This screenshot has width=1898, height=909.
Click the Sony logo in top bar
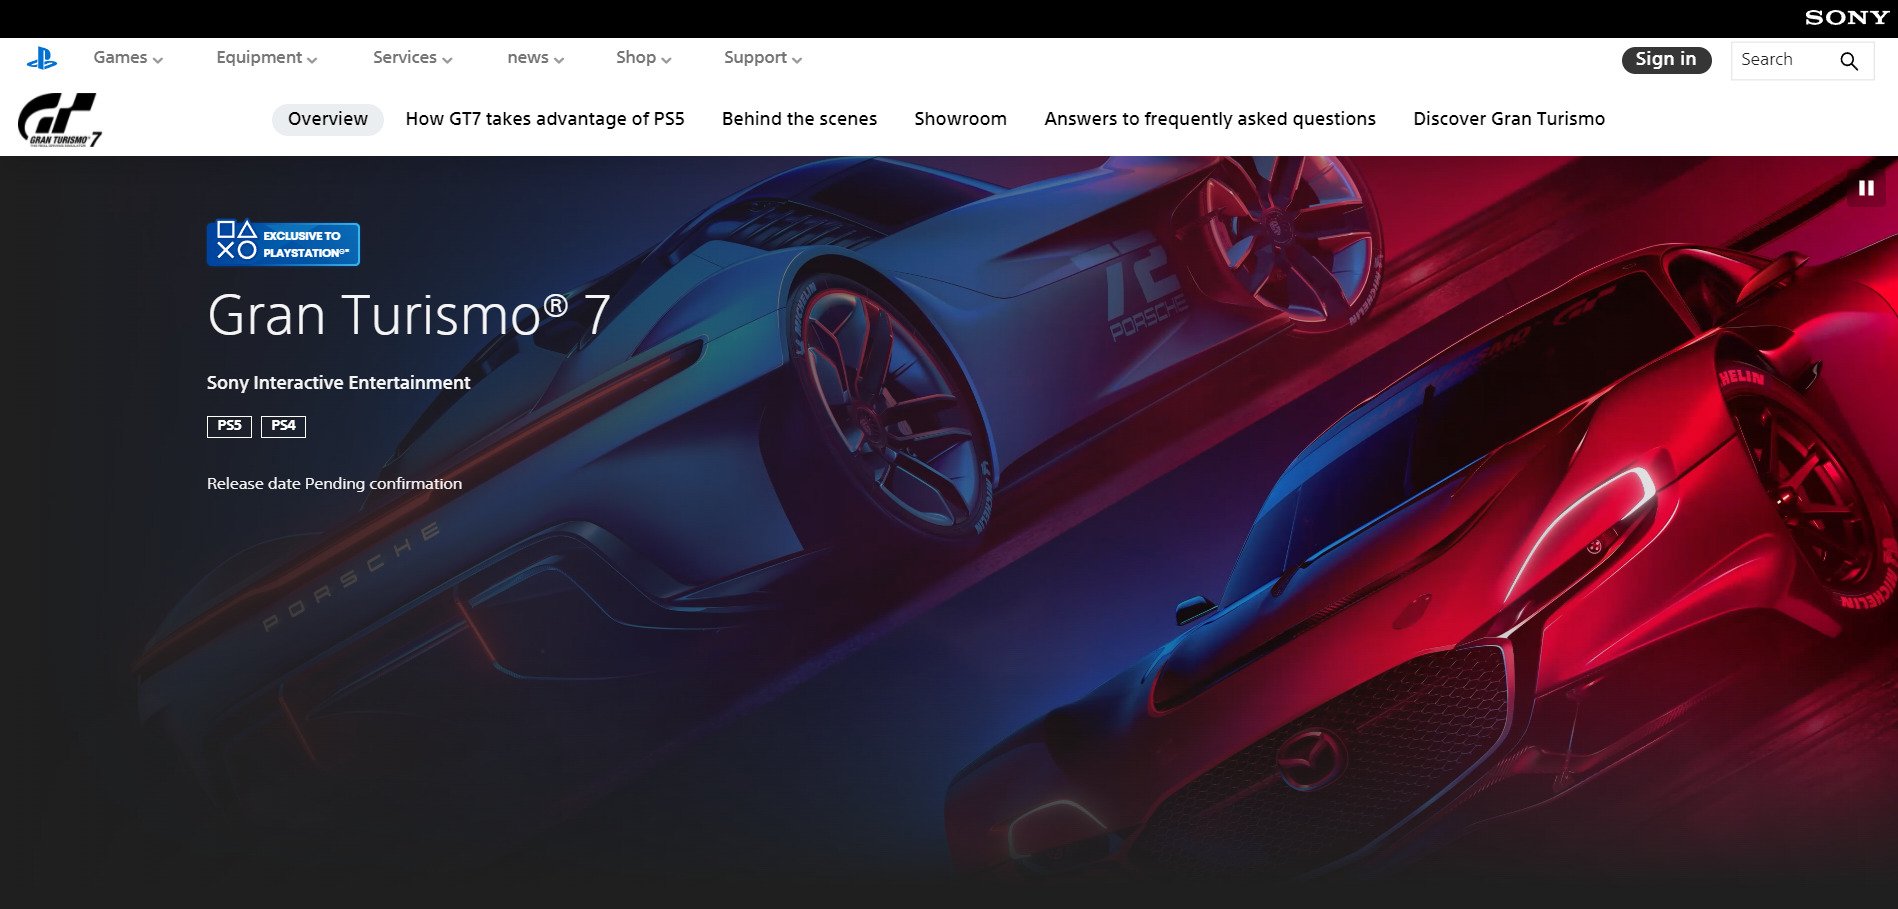(1846, 18)
